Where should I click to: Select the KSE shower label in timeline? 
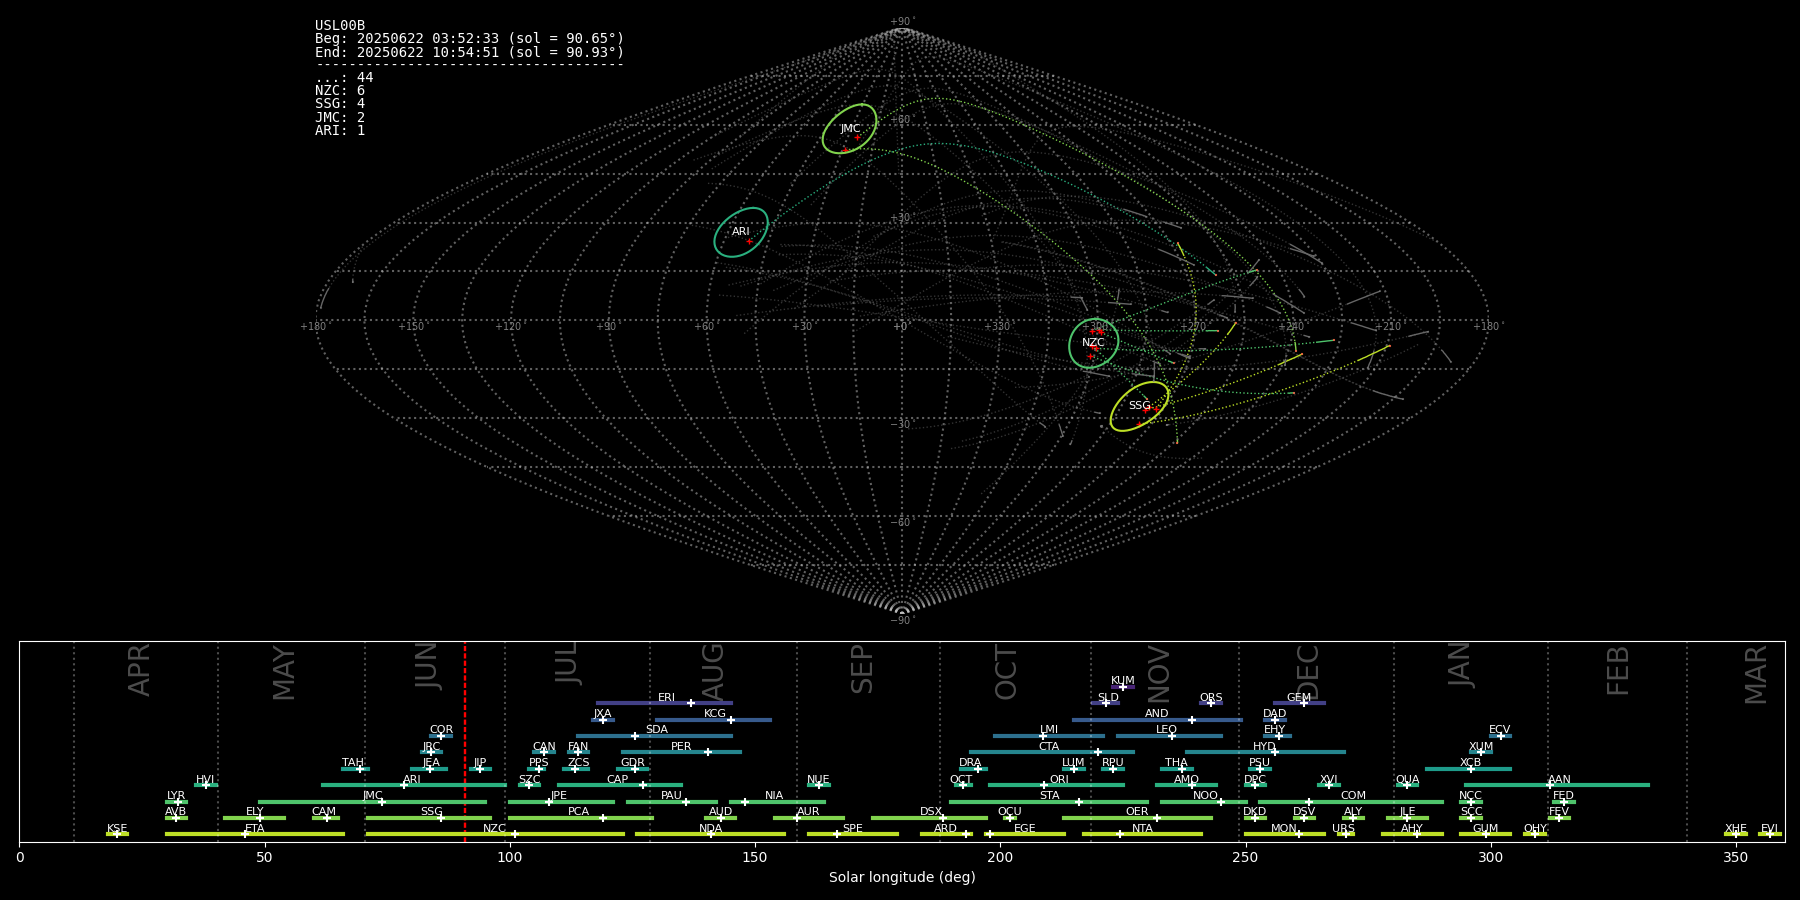117,829
